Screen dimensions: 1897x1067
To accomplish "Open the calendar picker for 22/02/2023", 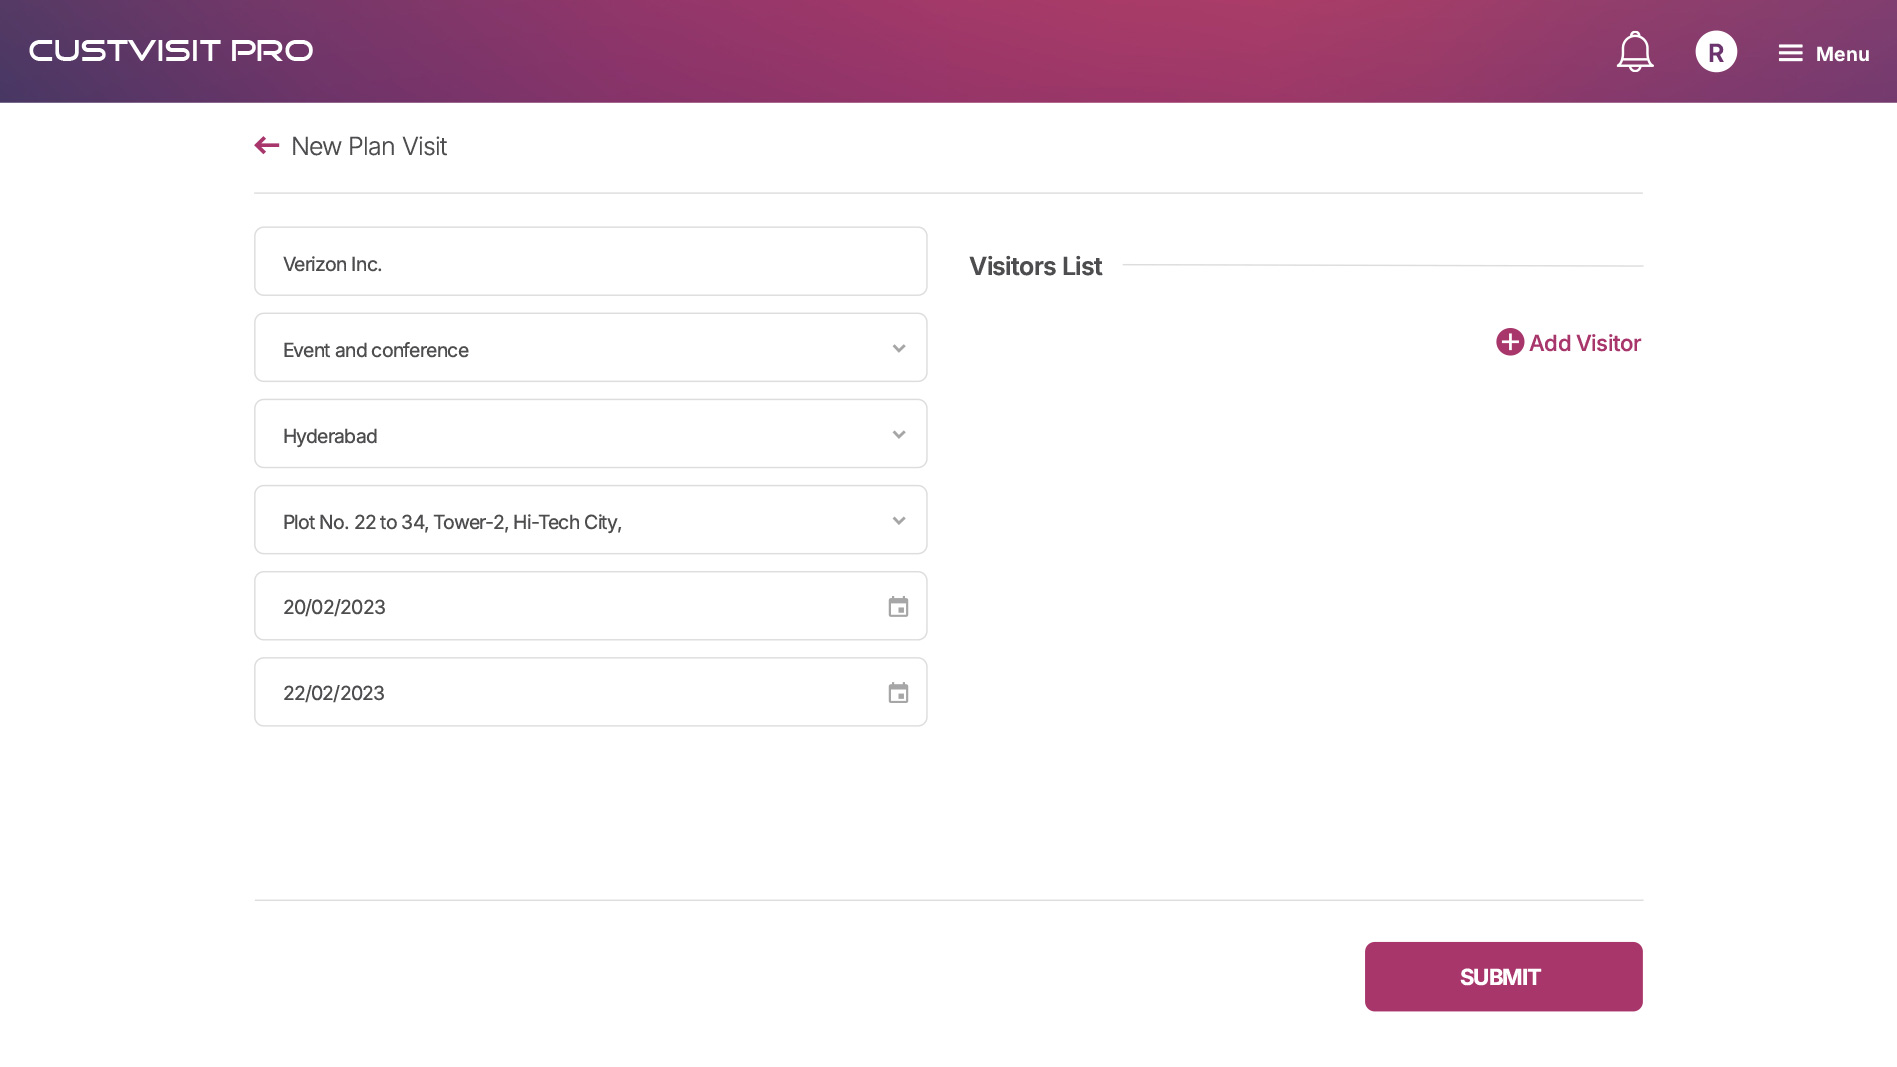I will pyautogui.click(x=898, y=693).
